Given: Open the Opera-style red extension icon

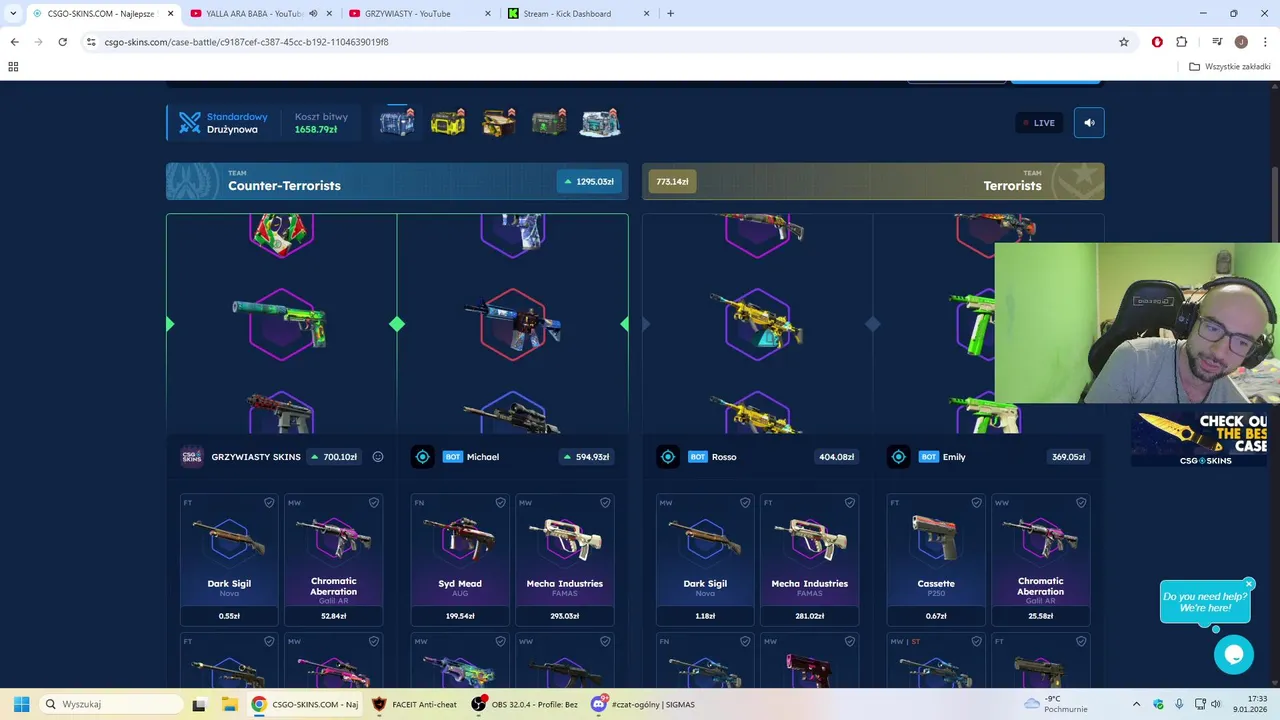Looking at the screenshot, I should pyautogui.click(x=1157, y=42).
